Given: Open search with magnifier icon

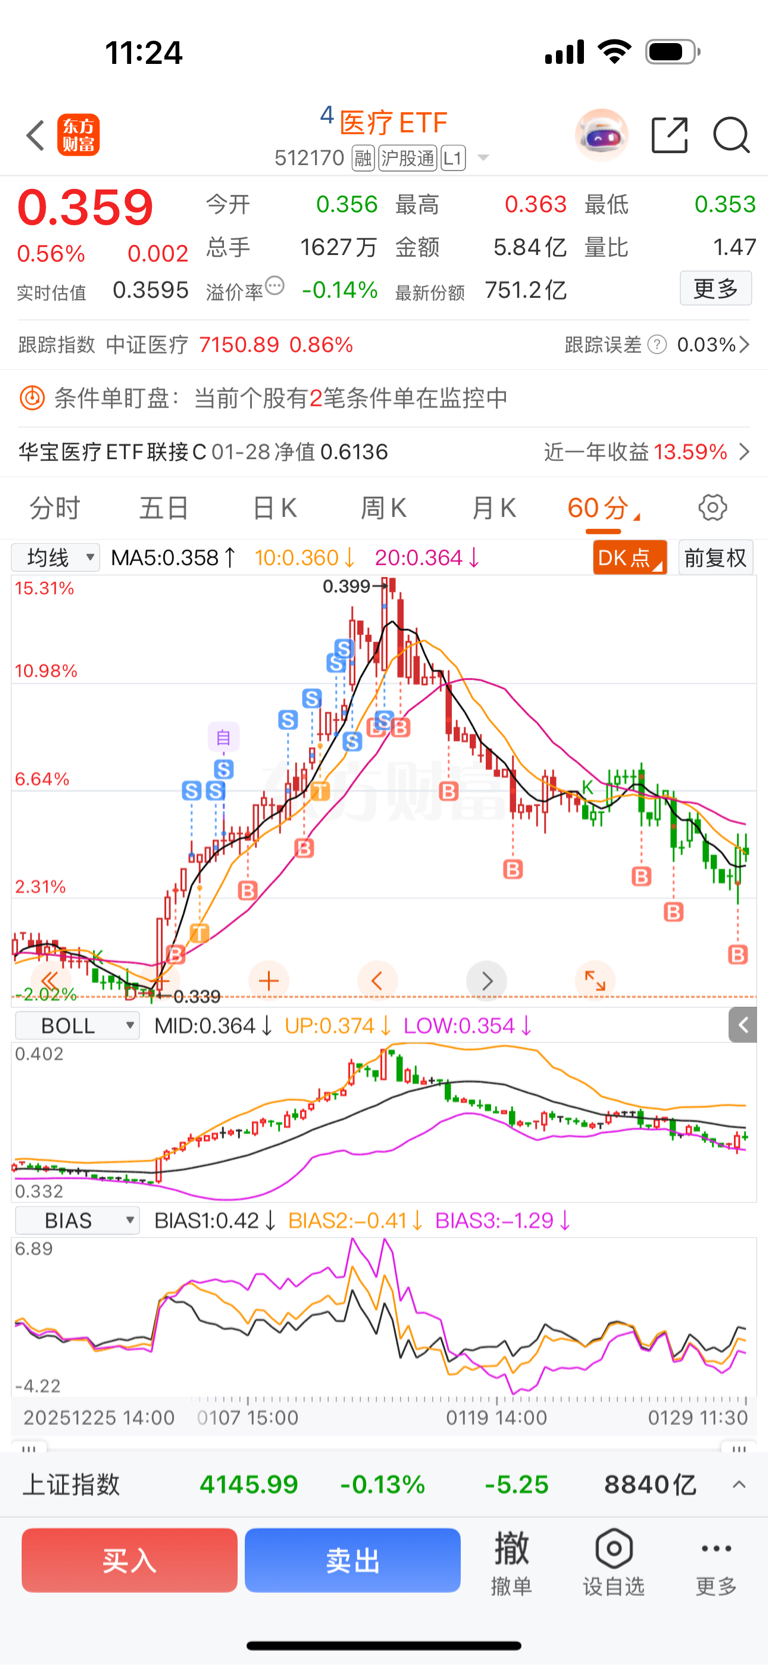Looking at the screenshot, I should (731, 135).
